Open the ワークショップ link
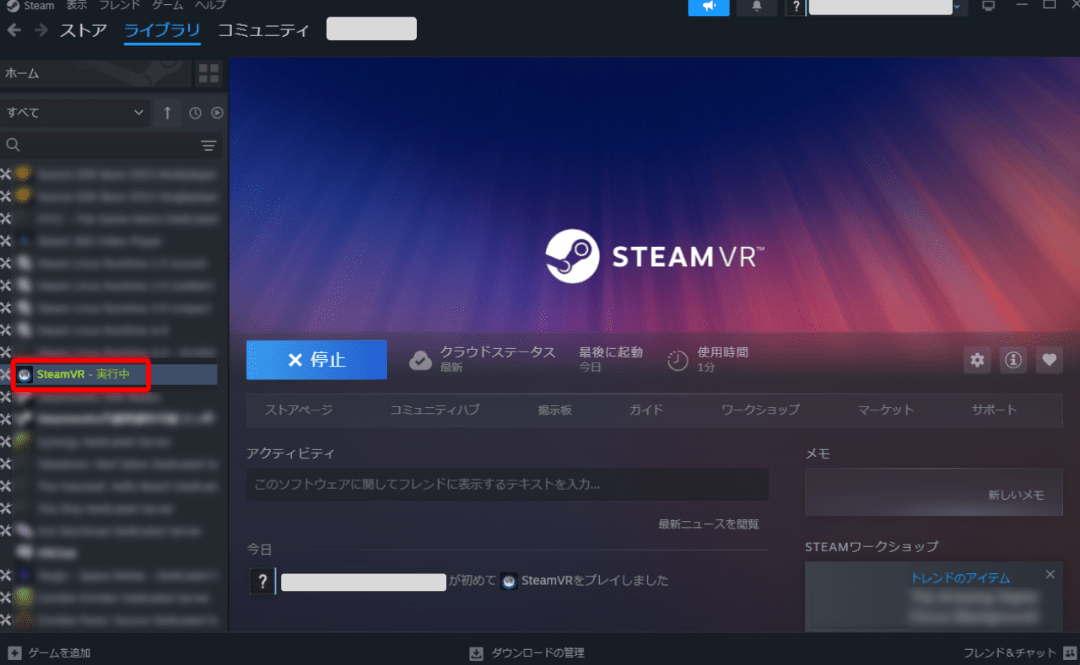This screenshot has height=665, width=1080. click(760, 410)
